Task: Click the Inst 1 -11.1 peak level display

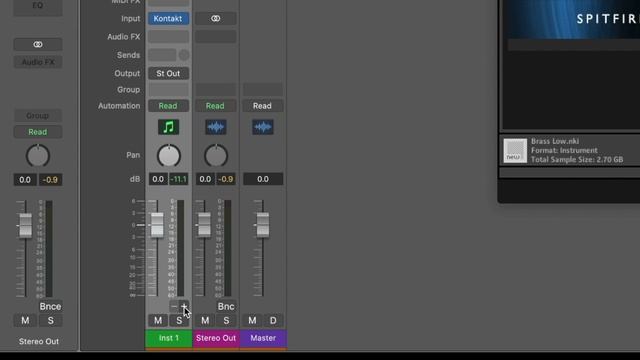Action: (x=179, y=179)
